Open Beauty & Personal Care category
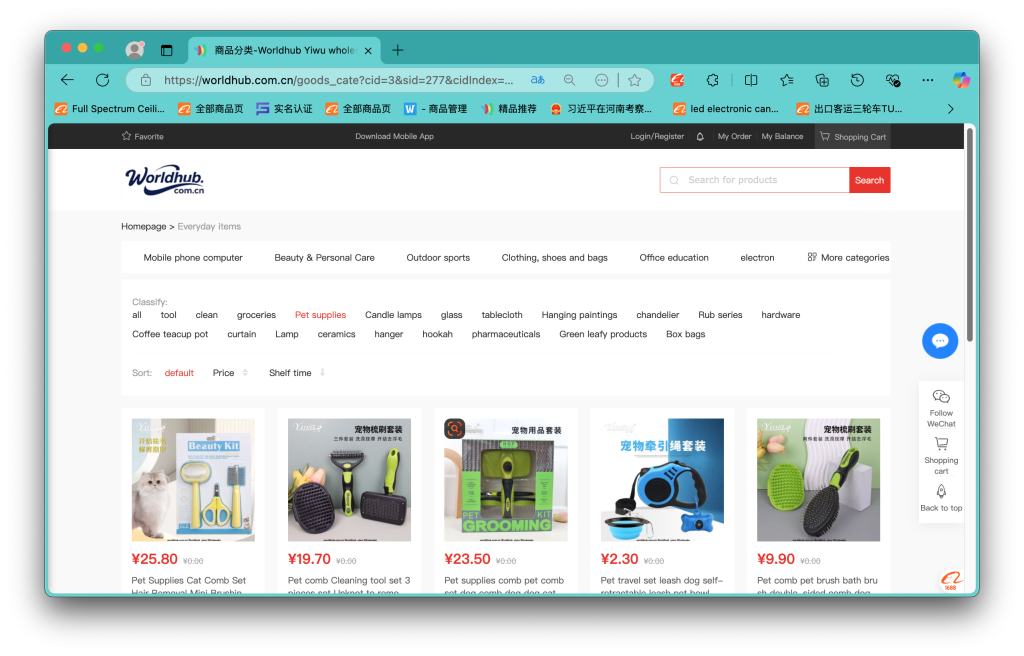Screen dimensions: 1024x656 click(x=324, y=257)
